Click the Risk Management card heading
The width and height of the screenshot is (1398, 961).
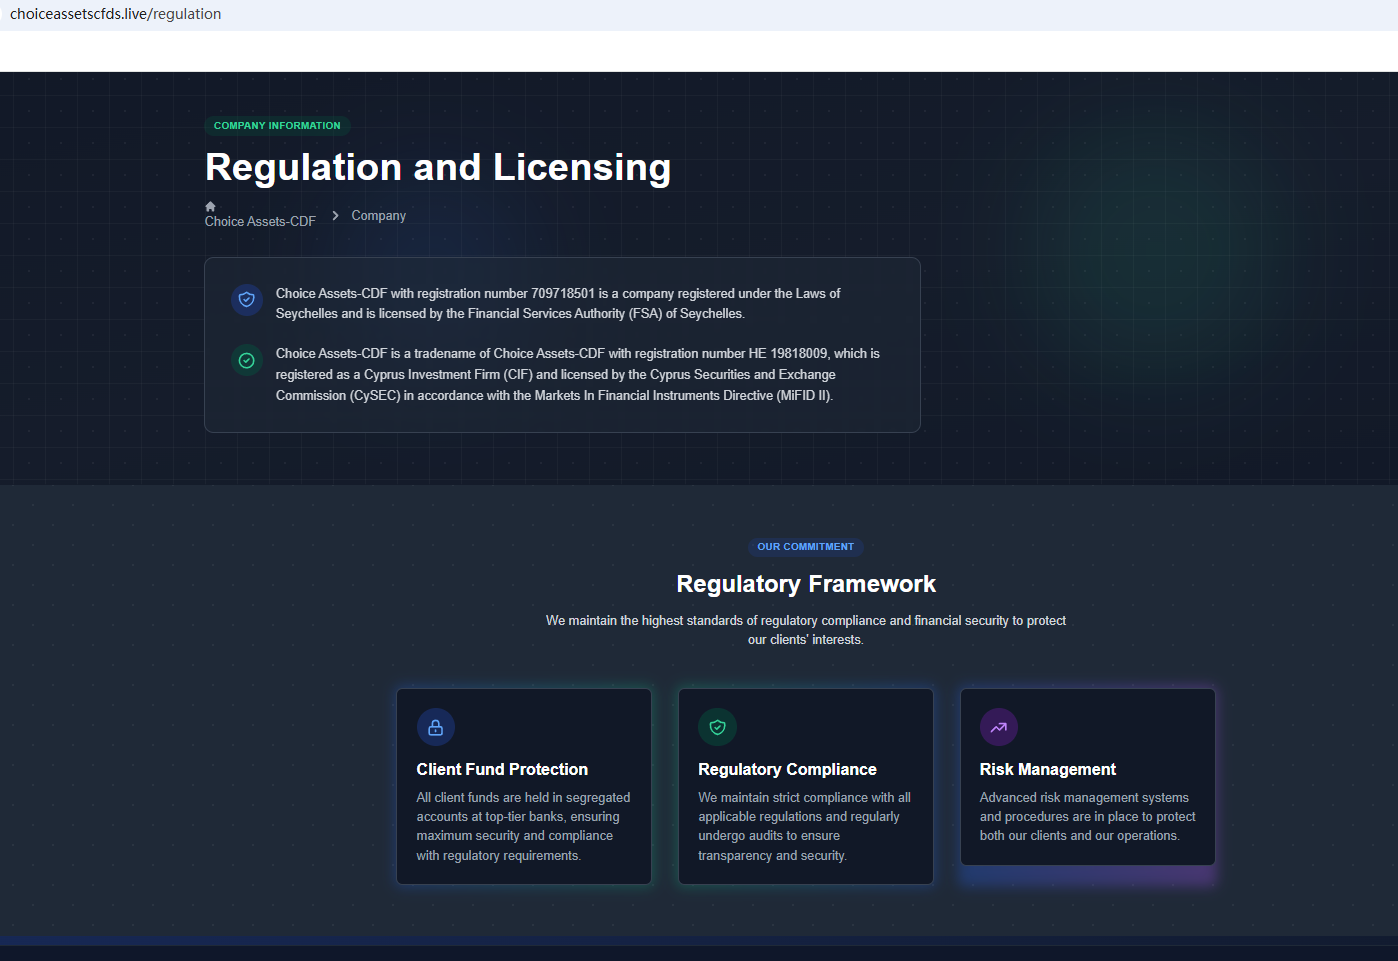tap(1047, 769)
